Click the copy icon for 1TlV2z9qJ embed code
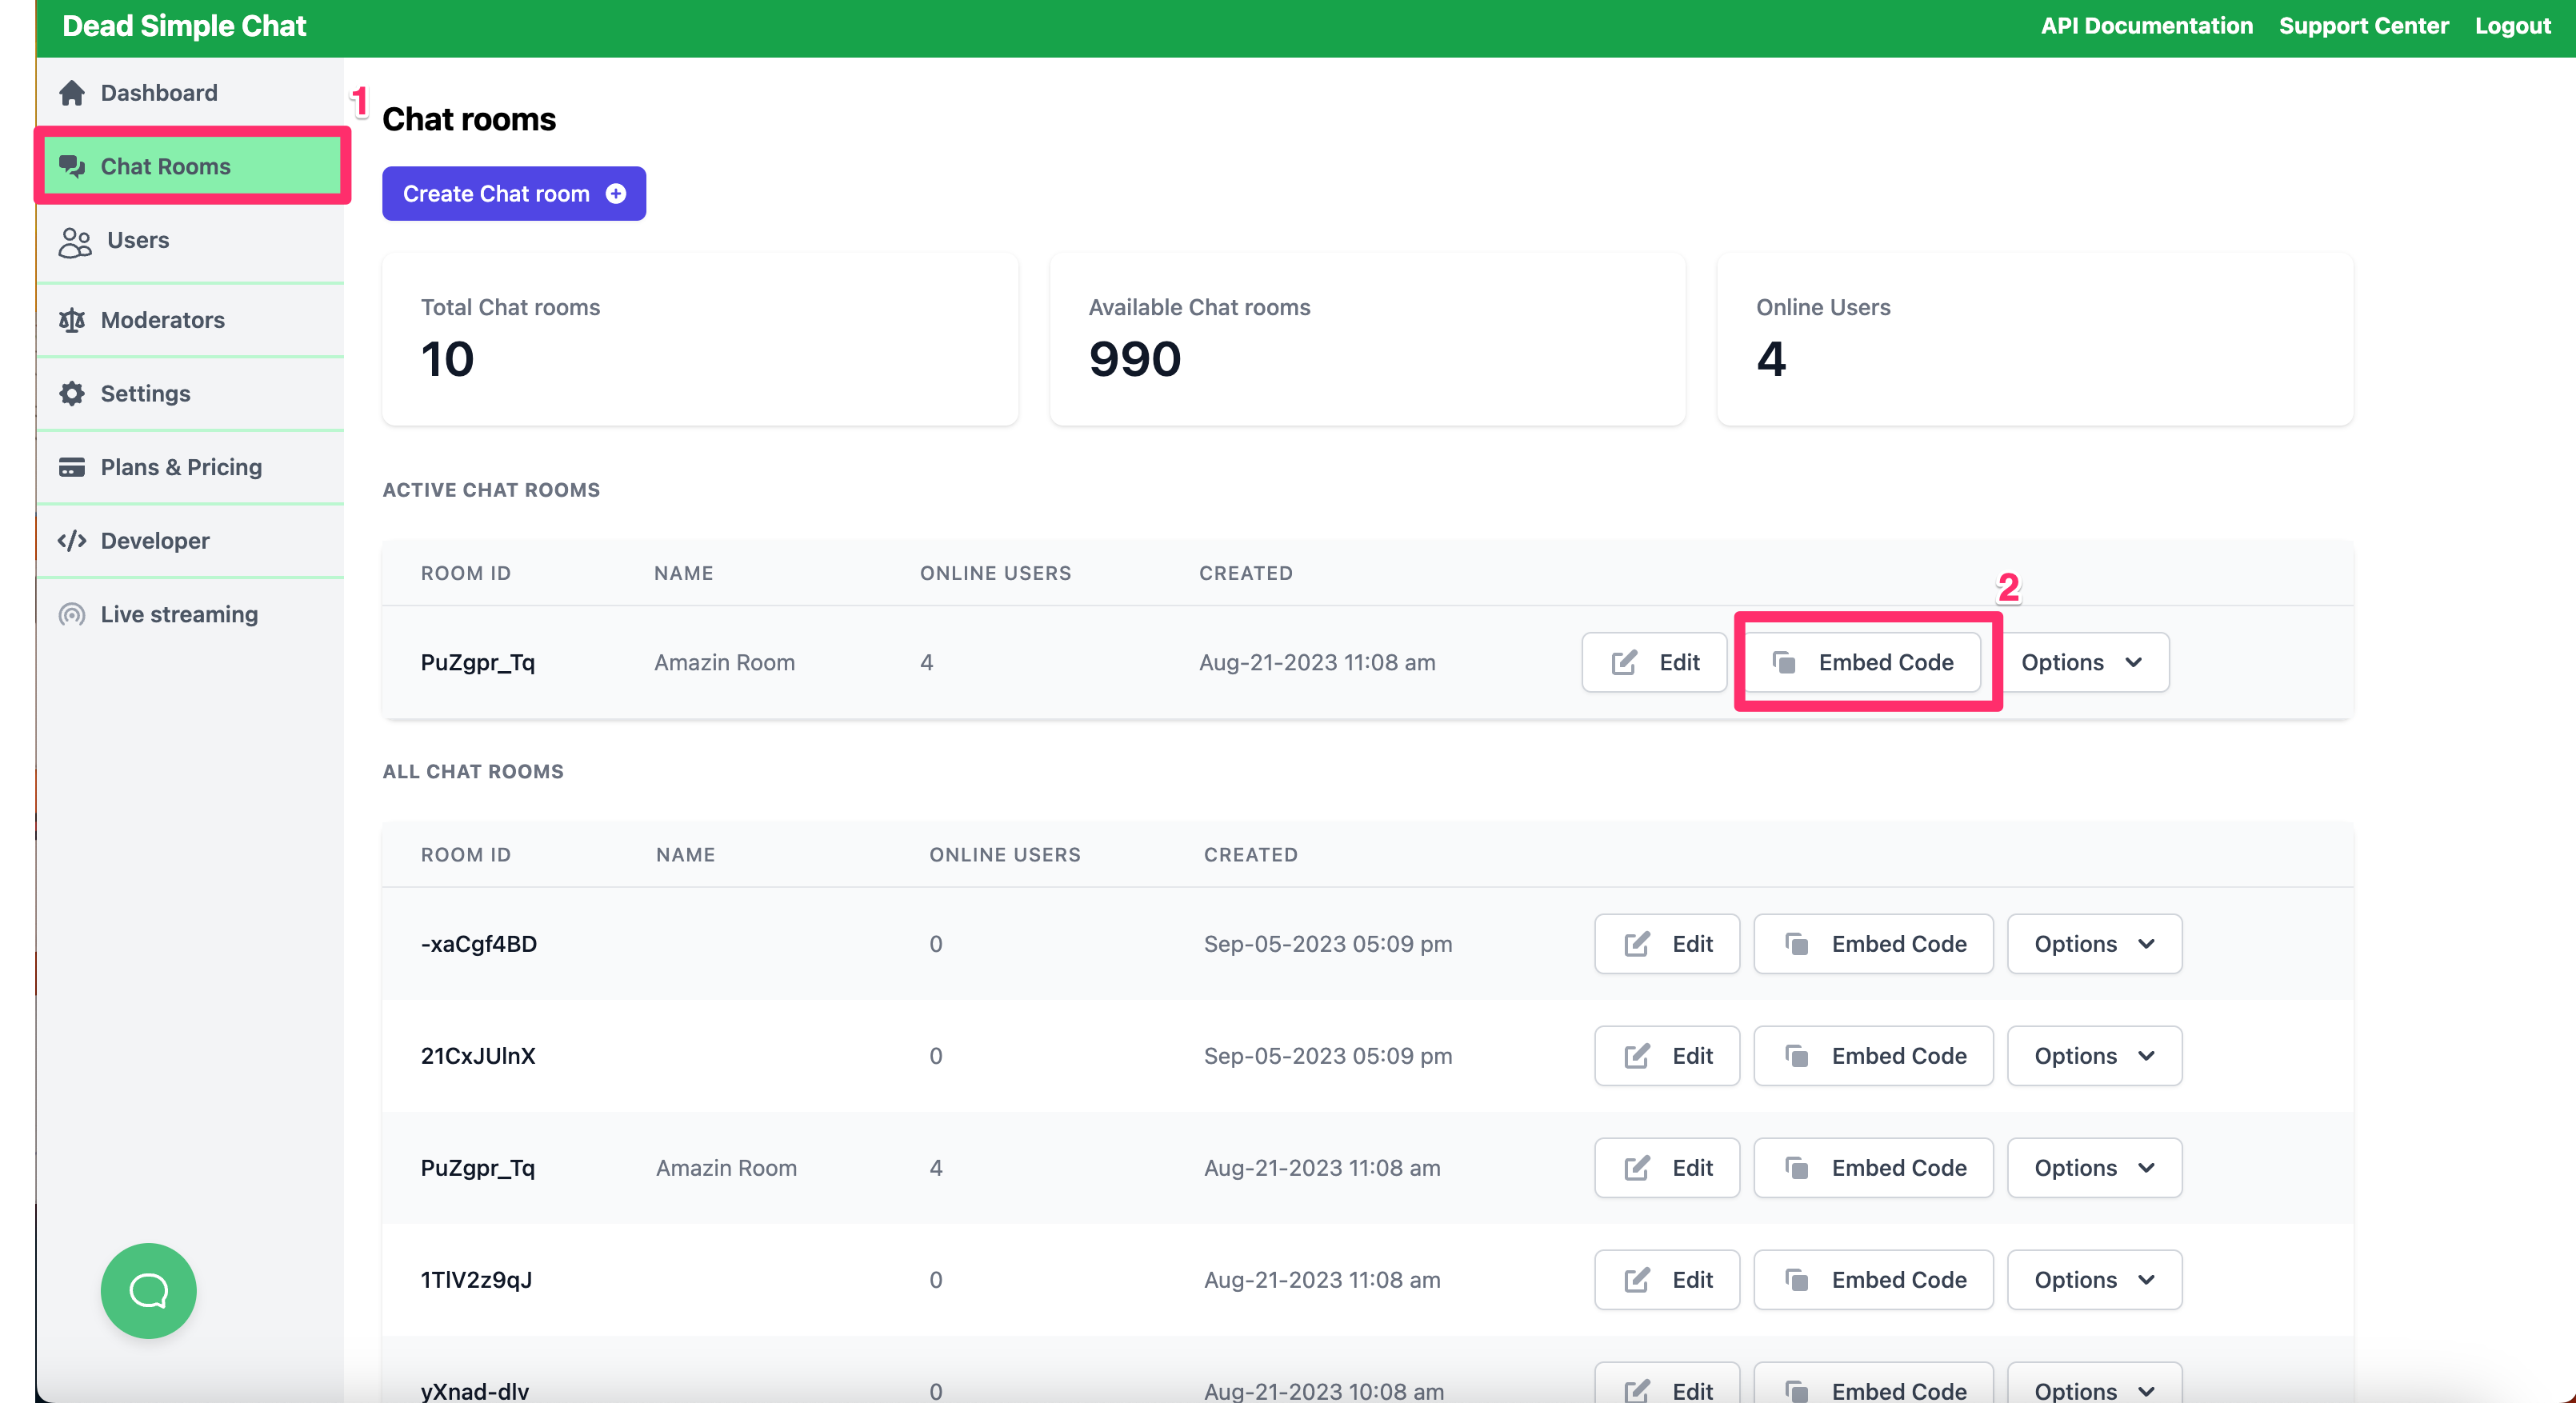The height and width of the screenshot is (1403, 2576). tap(1797, 1280)
